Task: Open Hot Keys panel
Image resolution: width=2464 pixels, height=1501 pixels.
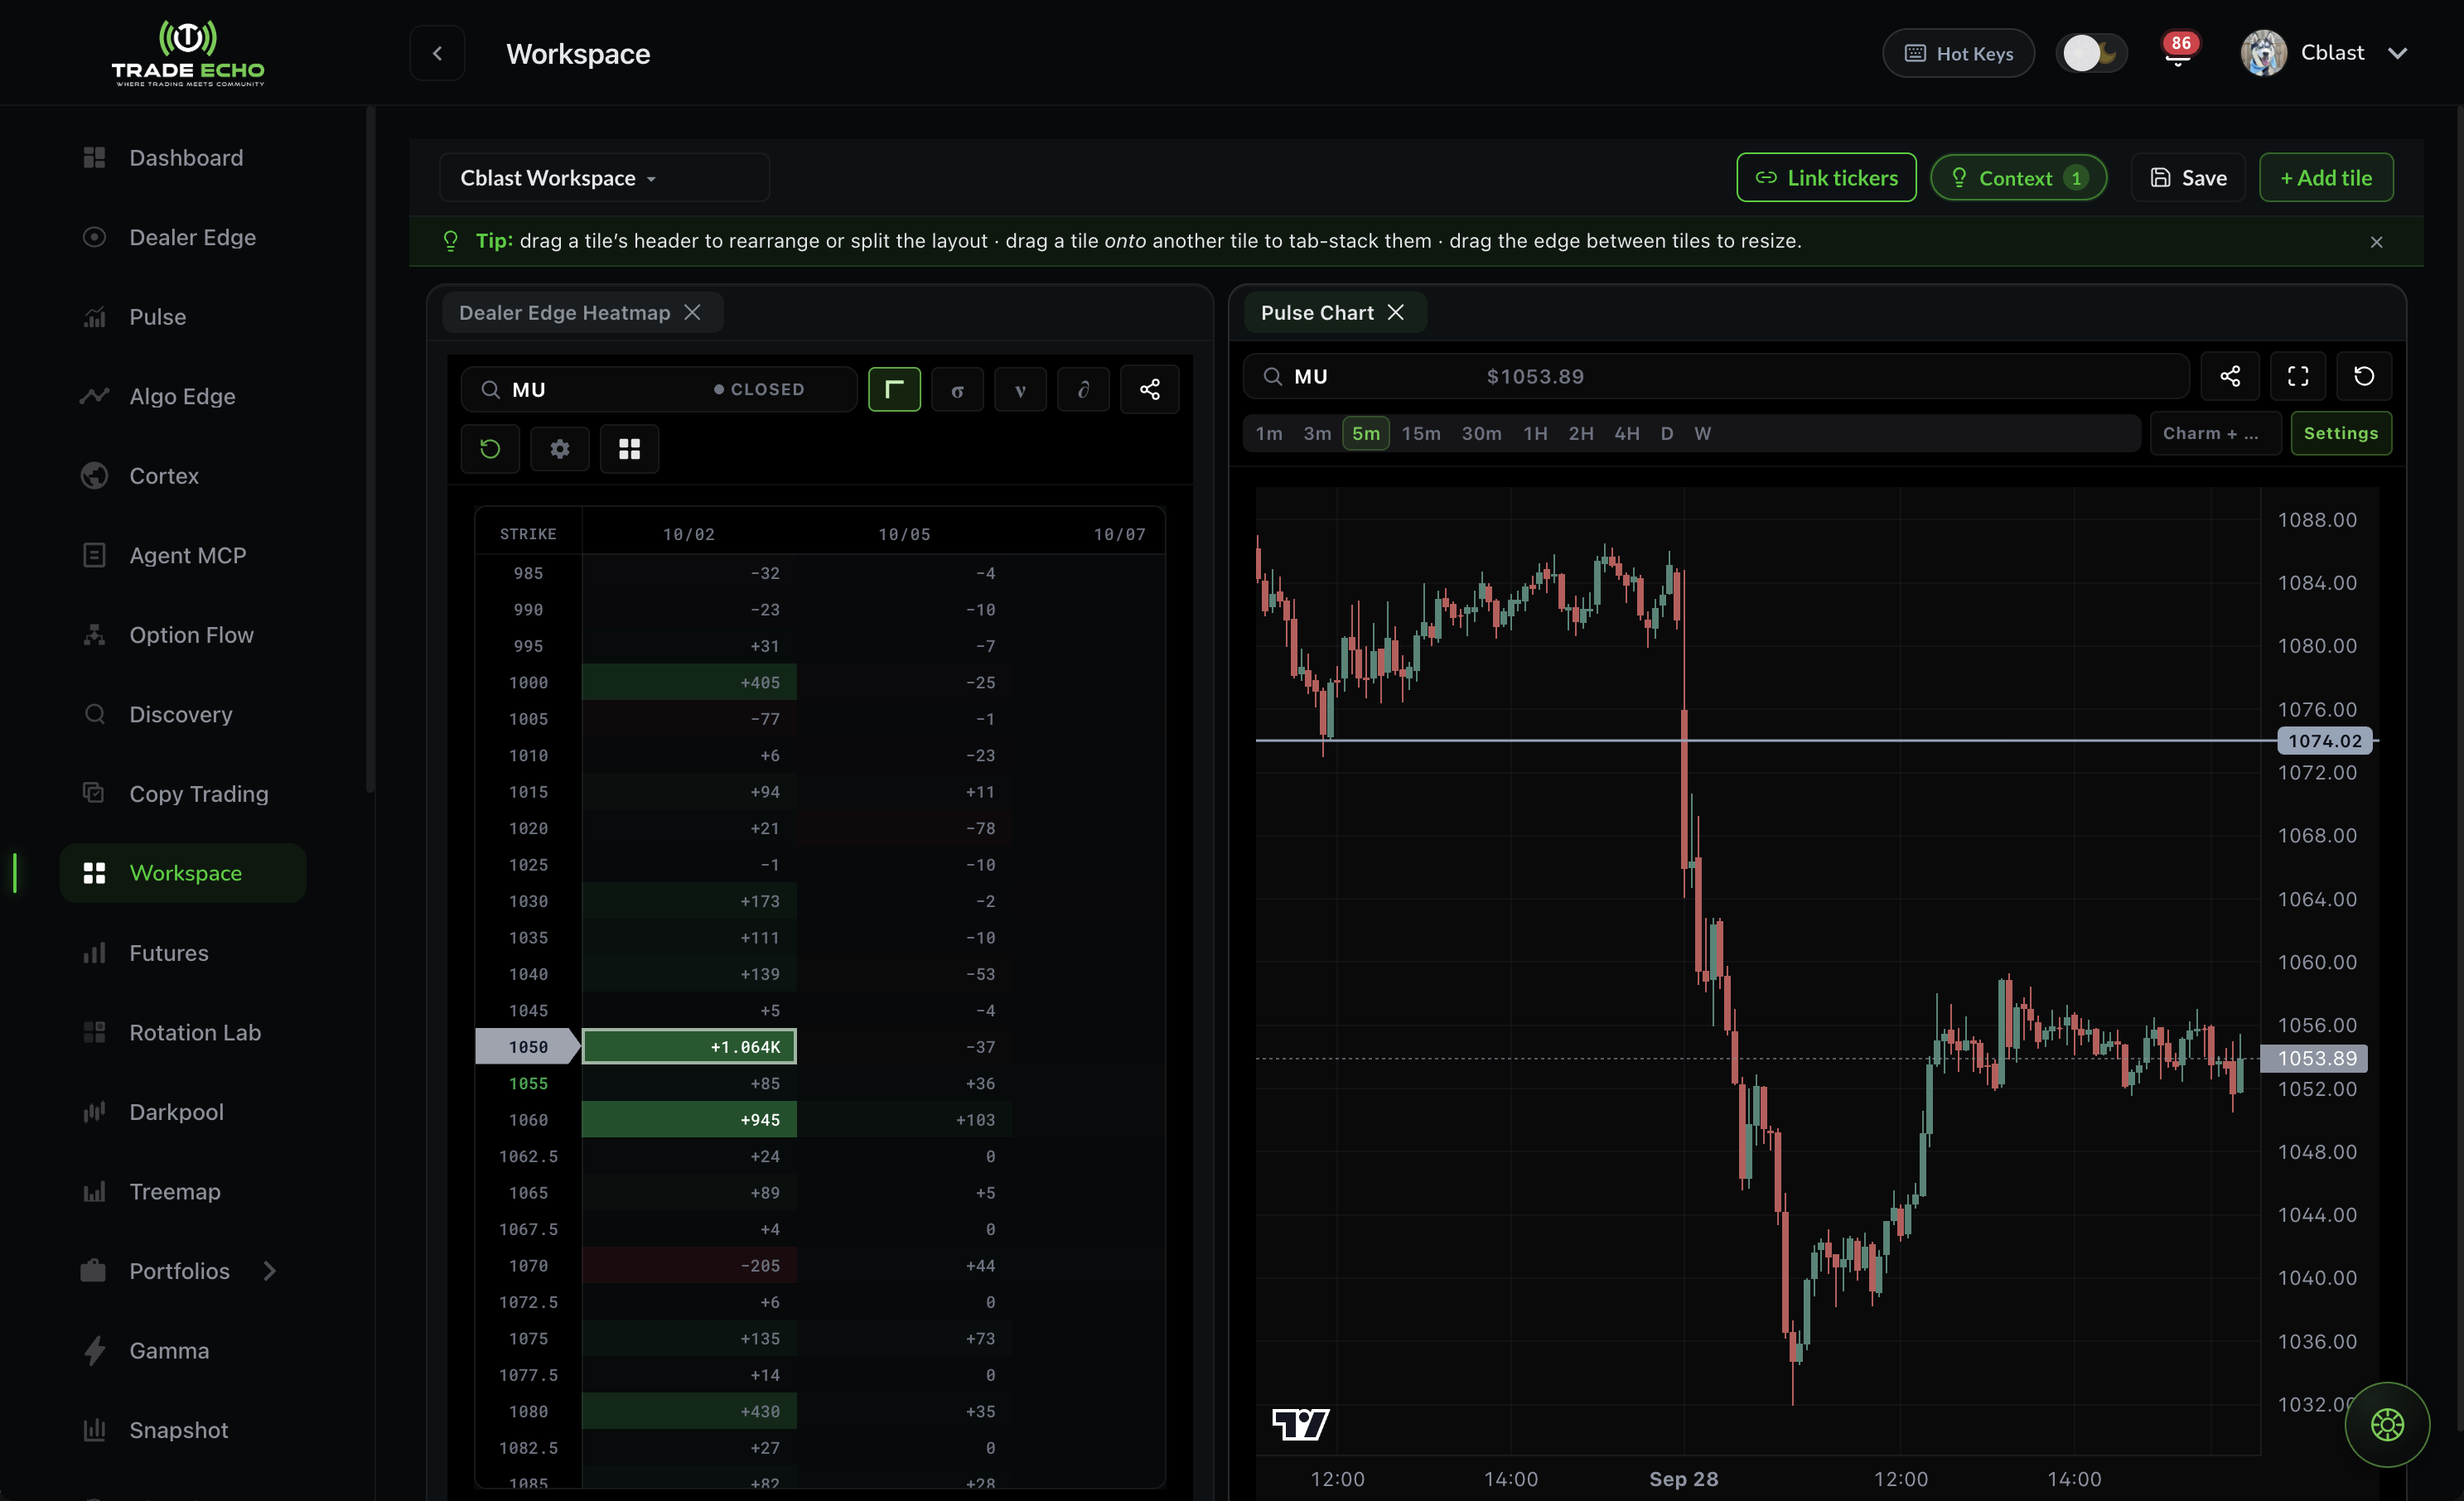Action: [1958, 53]
